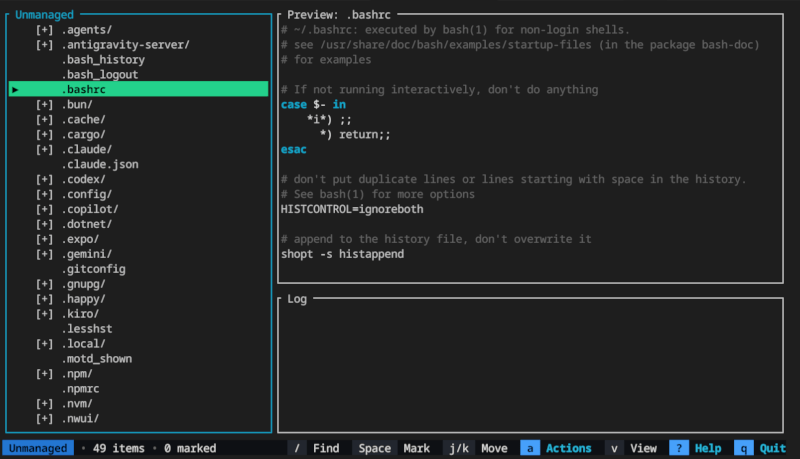Expand the .bun/ directory
Screen dimensions: 800x459
(44, 105)
